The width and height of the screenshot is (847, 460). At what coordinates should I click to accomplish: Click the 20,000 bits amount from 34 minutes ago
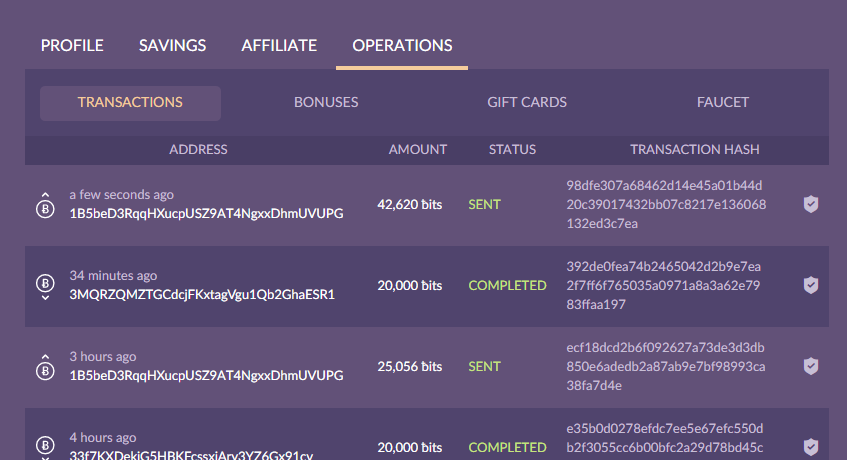click(409, 286)
